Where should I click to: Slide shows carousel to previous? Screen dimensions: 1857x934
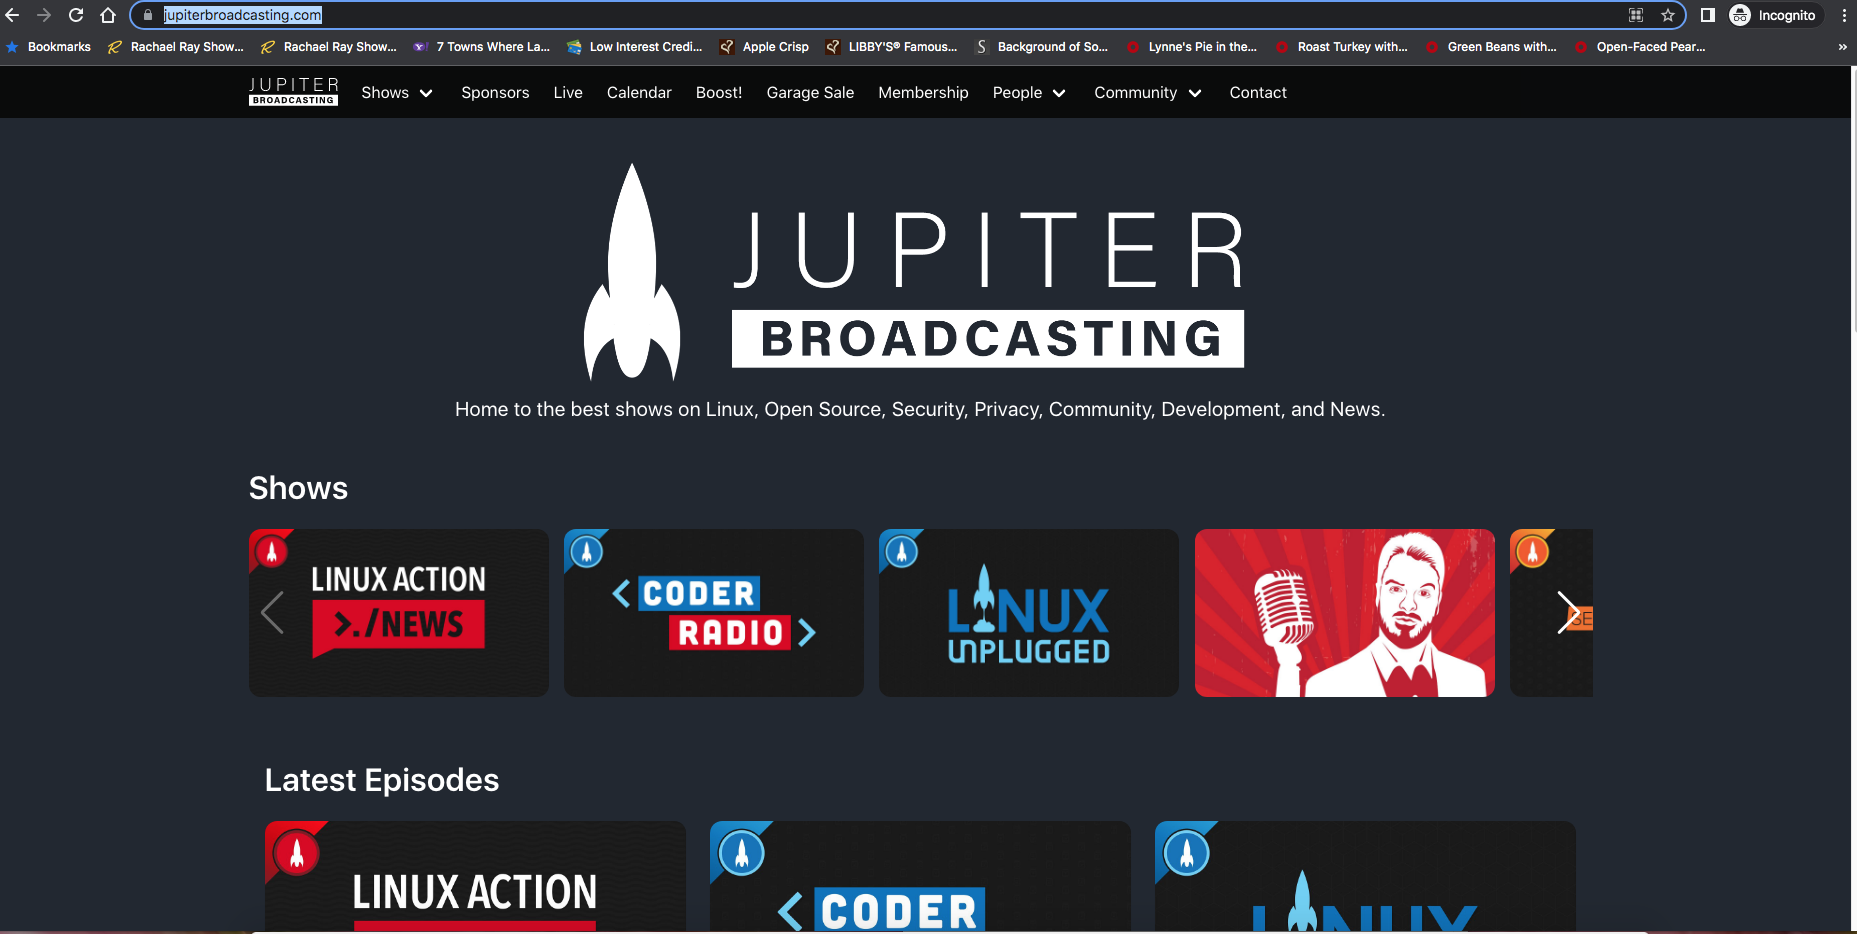click(x=272, y=612)
